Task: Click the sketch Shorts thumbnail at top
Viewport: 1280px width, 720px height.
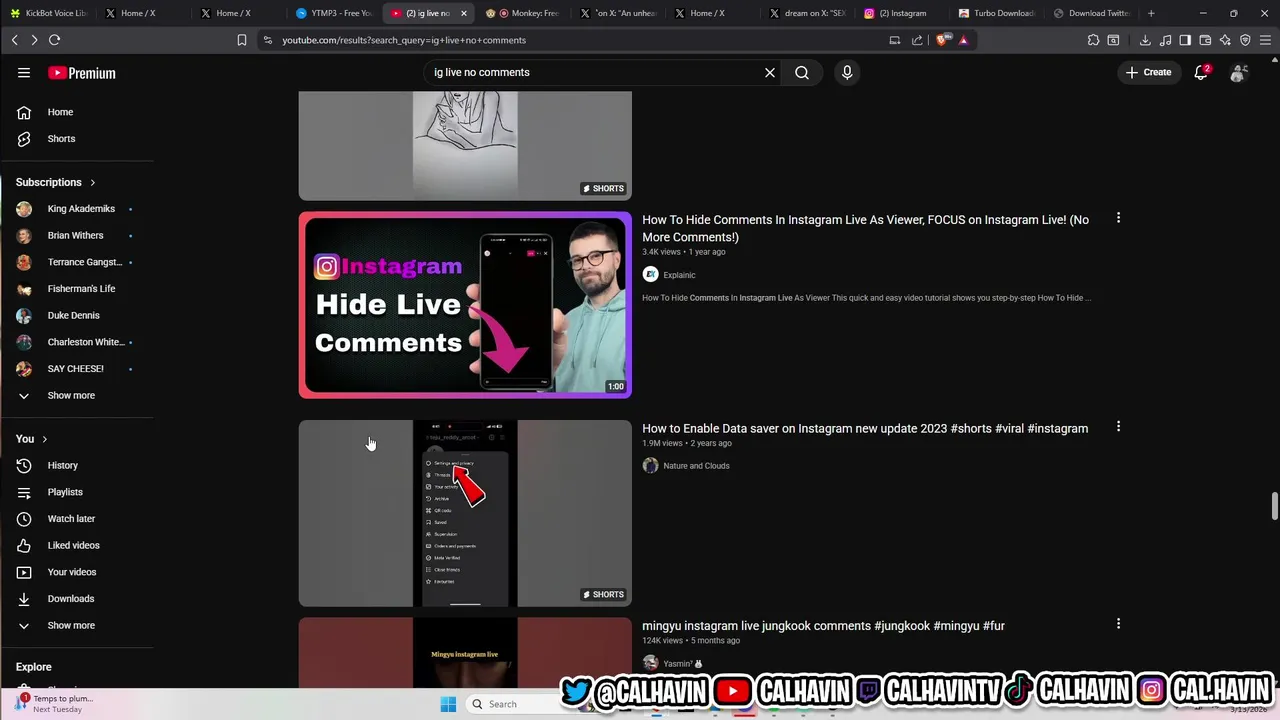Action: (x=465, y=146)
